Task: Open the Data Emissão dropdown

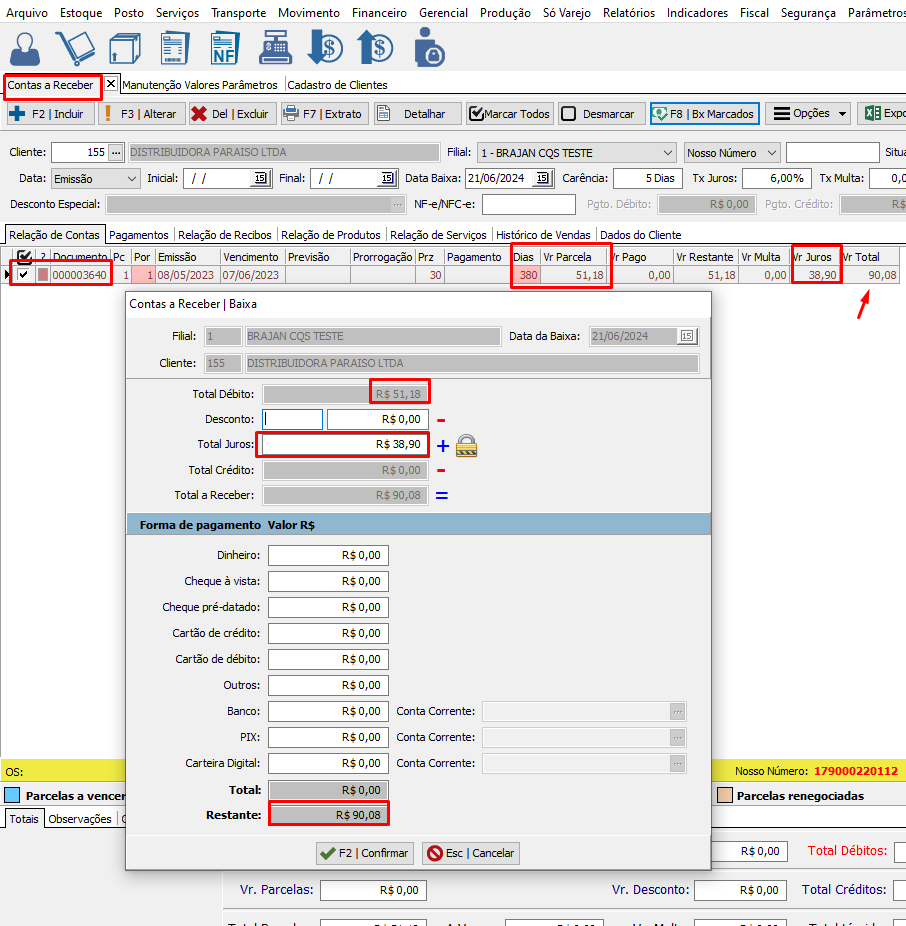Action: point(132,178)
